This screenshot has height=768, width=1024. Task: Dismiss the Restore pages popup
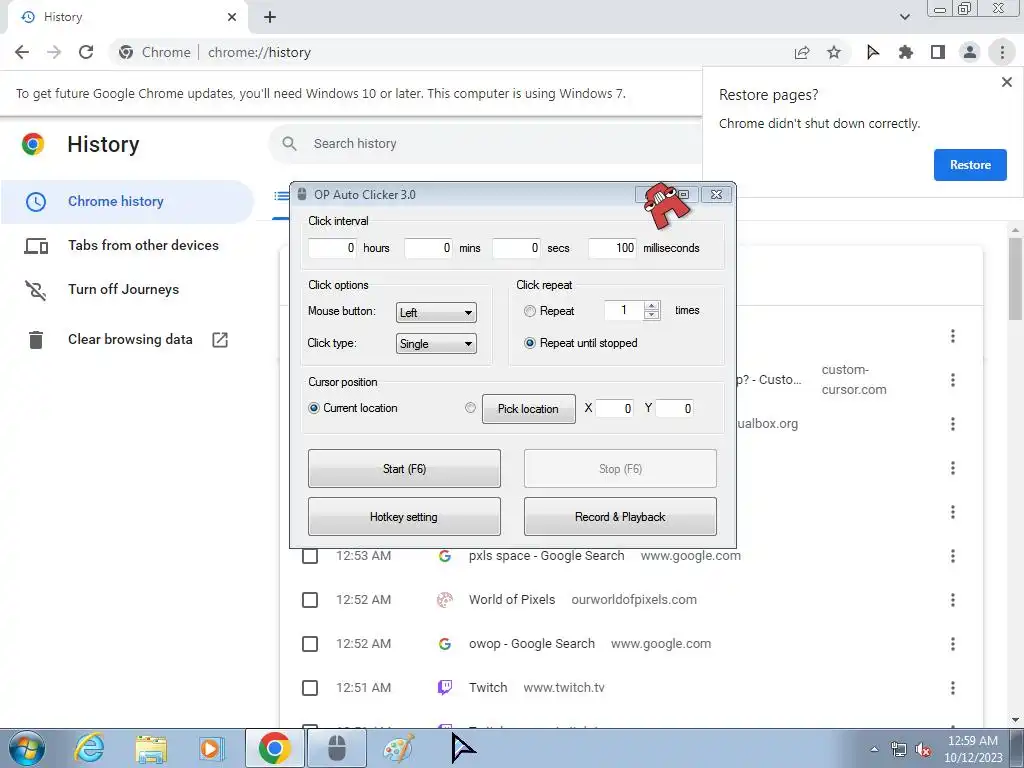[x=1006, y=82]
